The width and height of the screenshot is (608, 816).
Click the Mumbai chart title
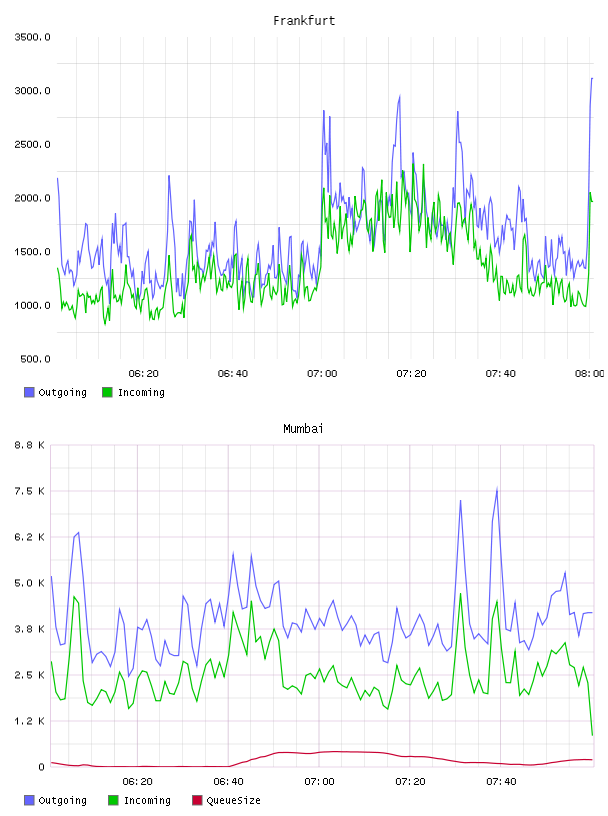pyautogui.click(x=303, y=429)
